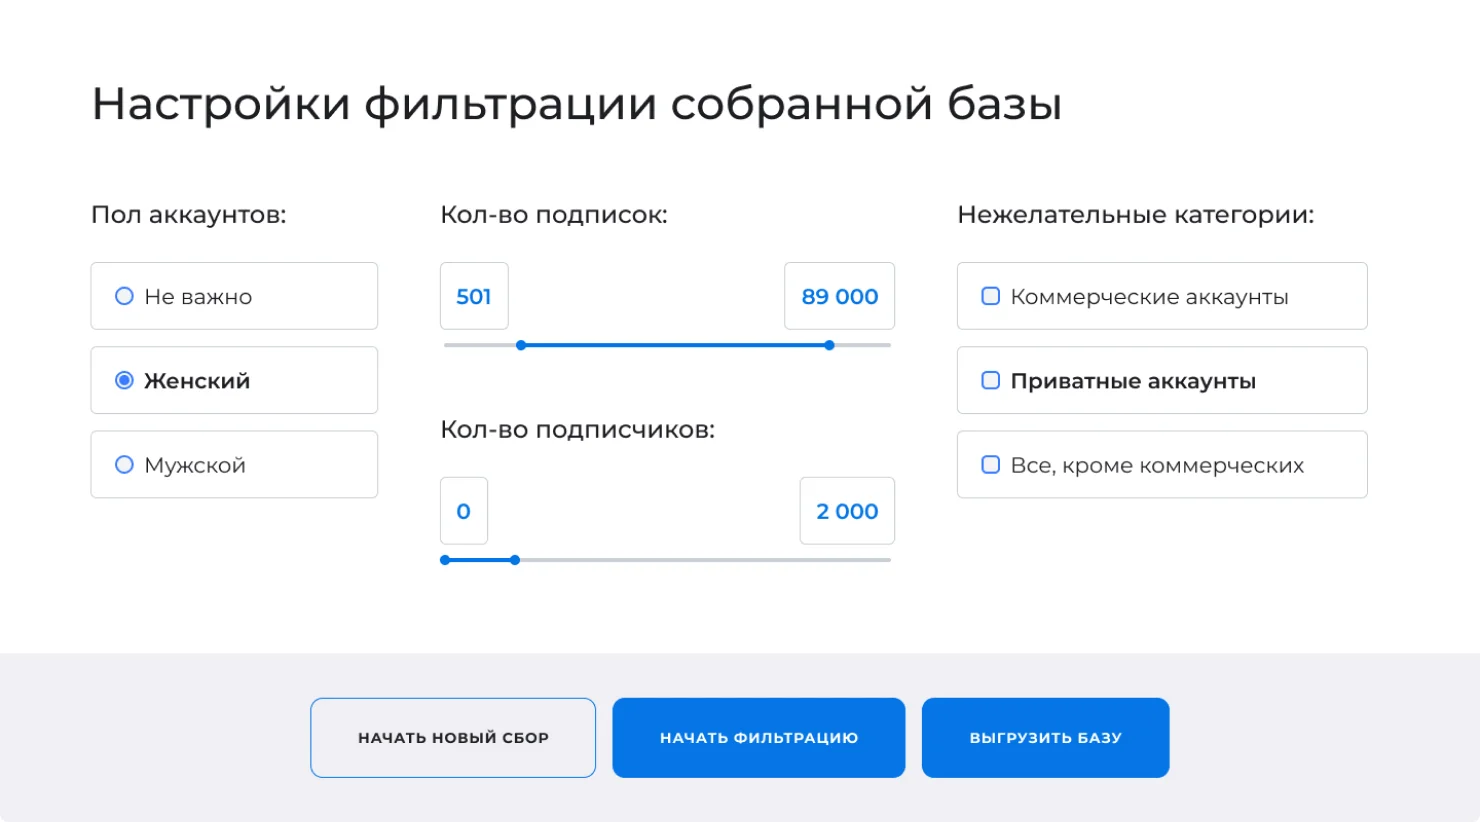Click the "Коммерческие аккаунты" label text

coord(1149,297)
